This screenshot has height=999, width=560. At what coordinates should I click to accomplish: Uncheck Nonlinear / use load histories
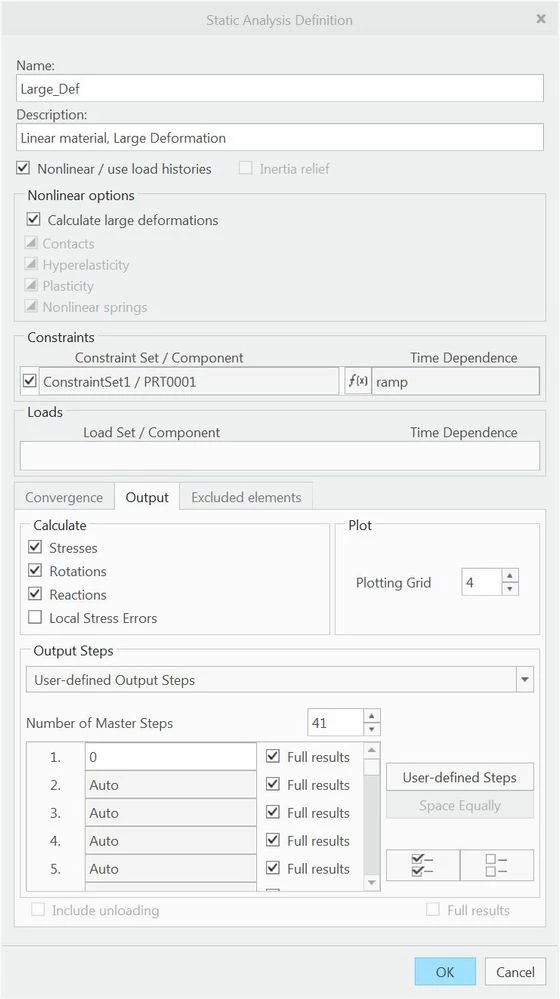pos(23,169)
